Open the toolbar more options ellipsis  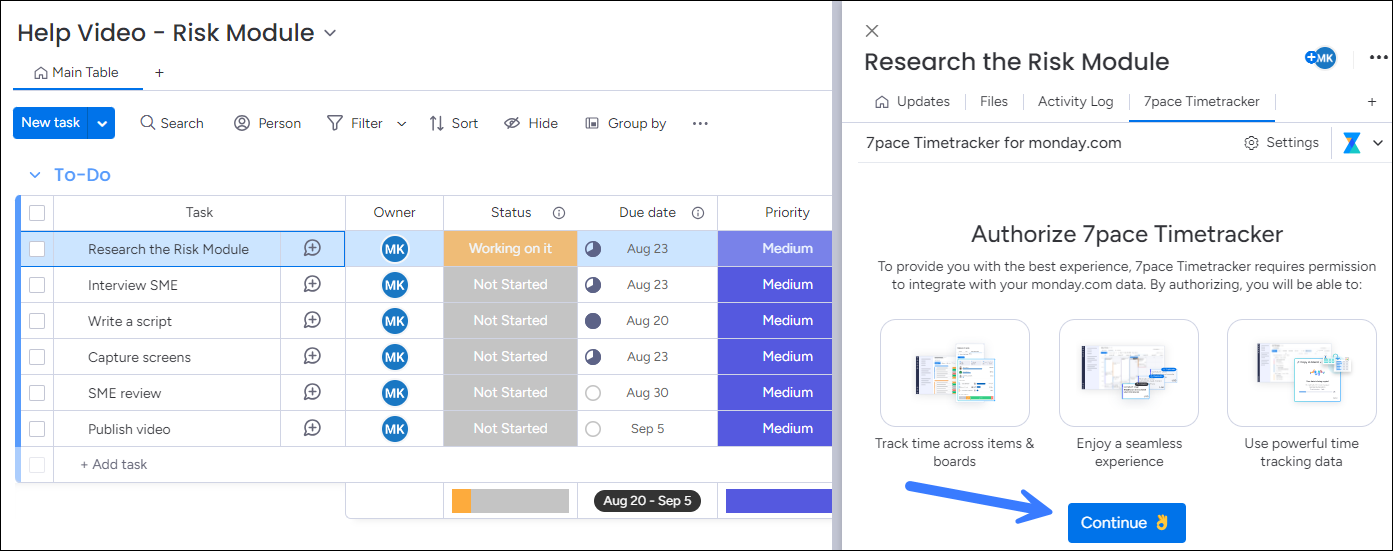click(x=700, y=123)
